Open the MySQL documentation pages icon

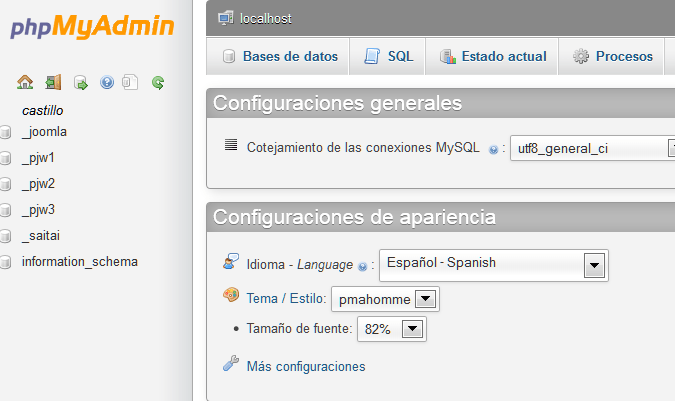(130, 82)
